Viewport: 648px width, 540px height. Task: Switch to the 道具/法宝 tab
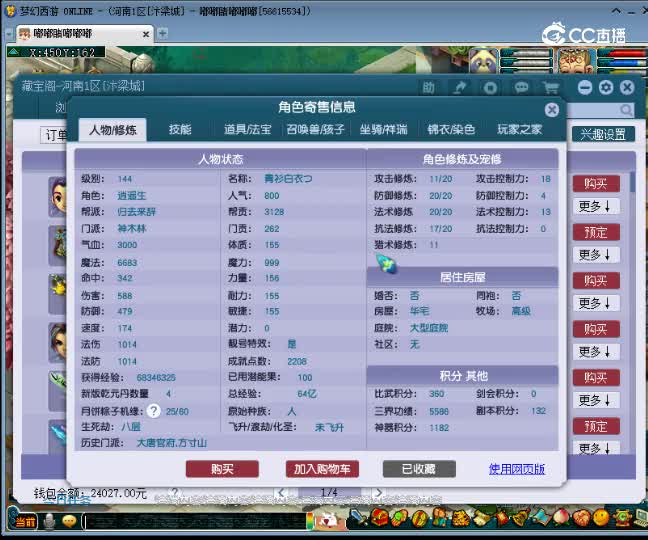248,130
